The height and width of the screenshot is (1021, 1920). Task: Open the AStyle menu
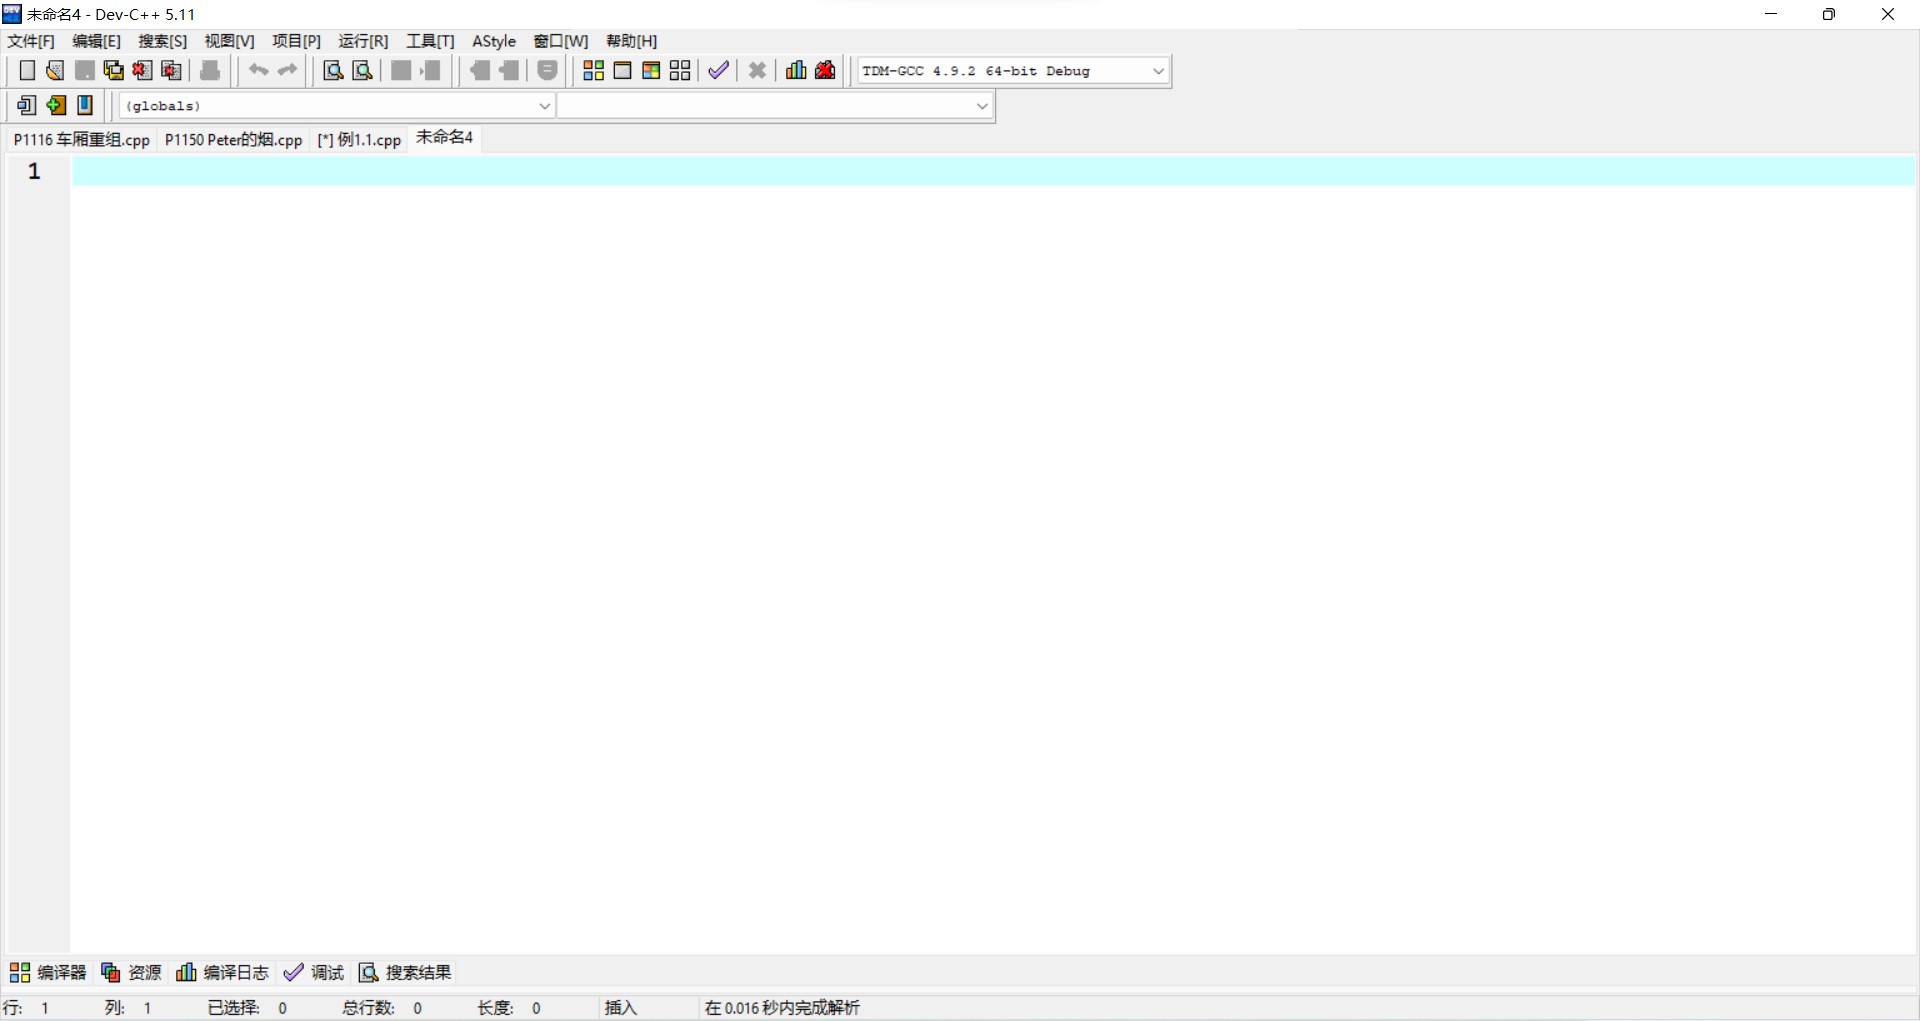coord(494,41)
